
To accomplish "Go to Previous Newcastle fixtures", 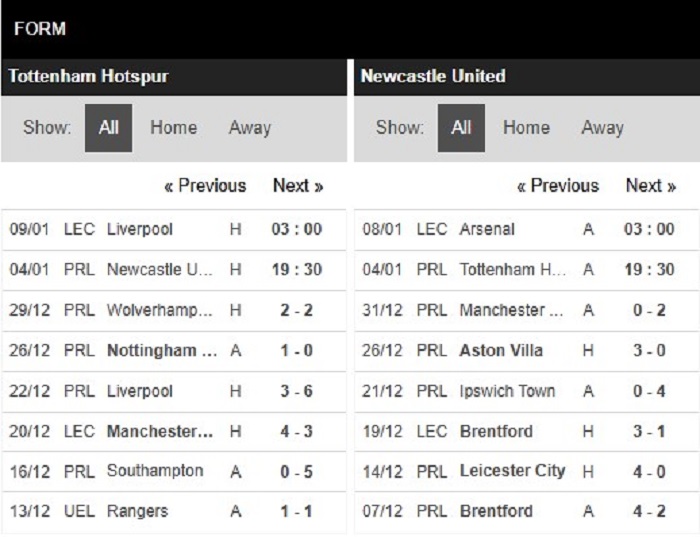I will coord(558,186).
